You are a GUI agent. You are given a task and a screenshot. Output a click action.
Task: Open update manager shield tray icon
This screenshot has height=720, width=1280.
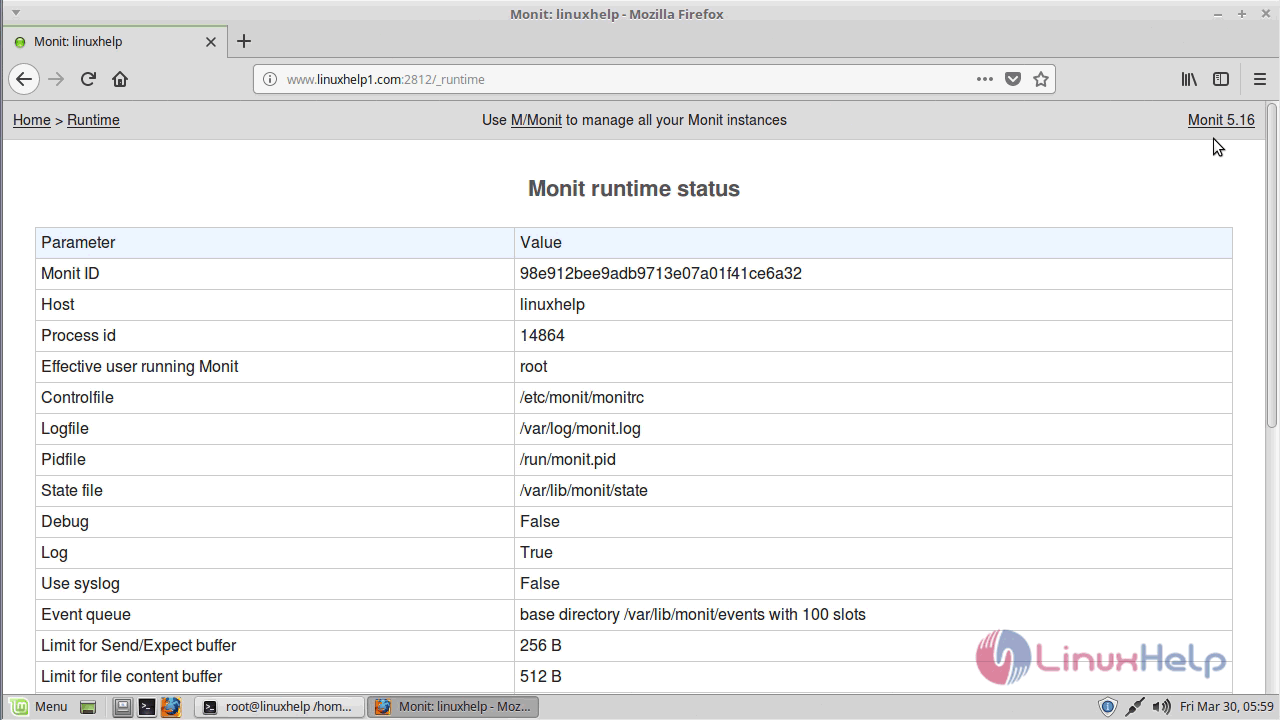coord(1108,707)
